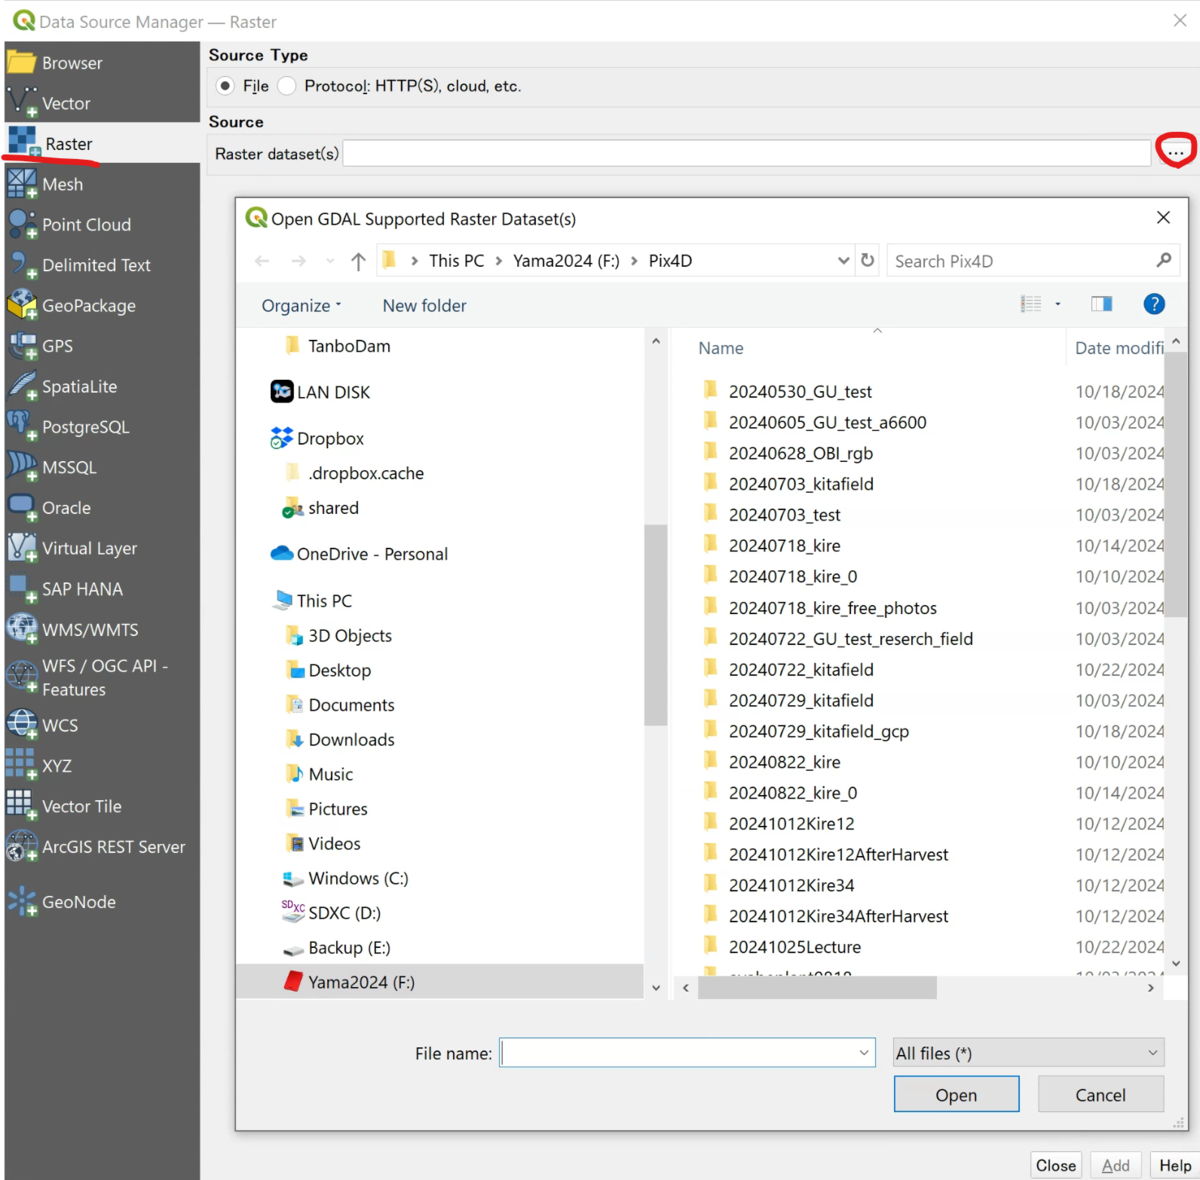Select the GeoPackage database icon

click(22, 306)
